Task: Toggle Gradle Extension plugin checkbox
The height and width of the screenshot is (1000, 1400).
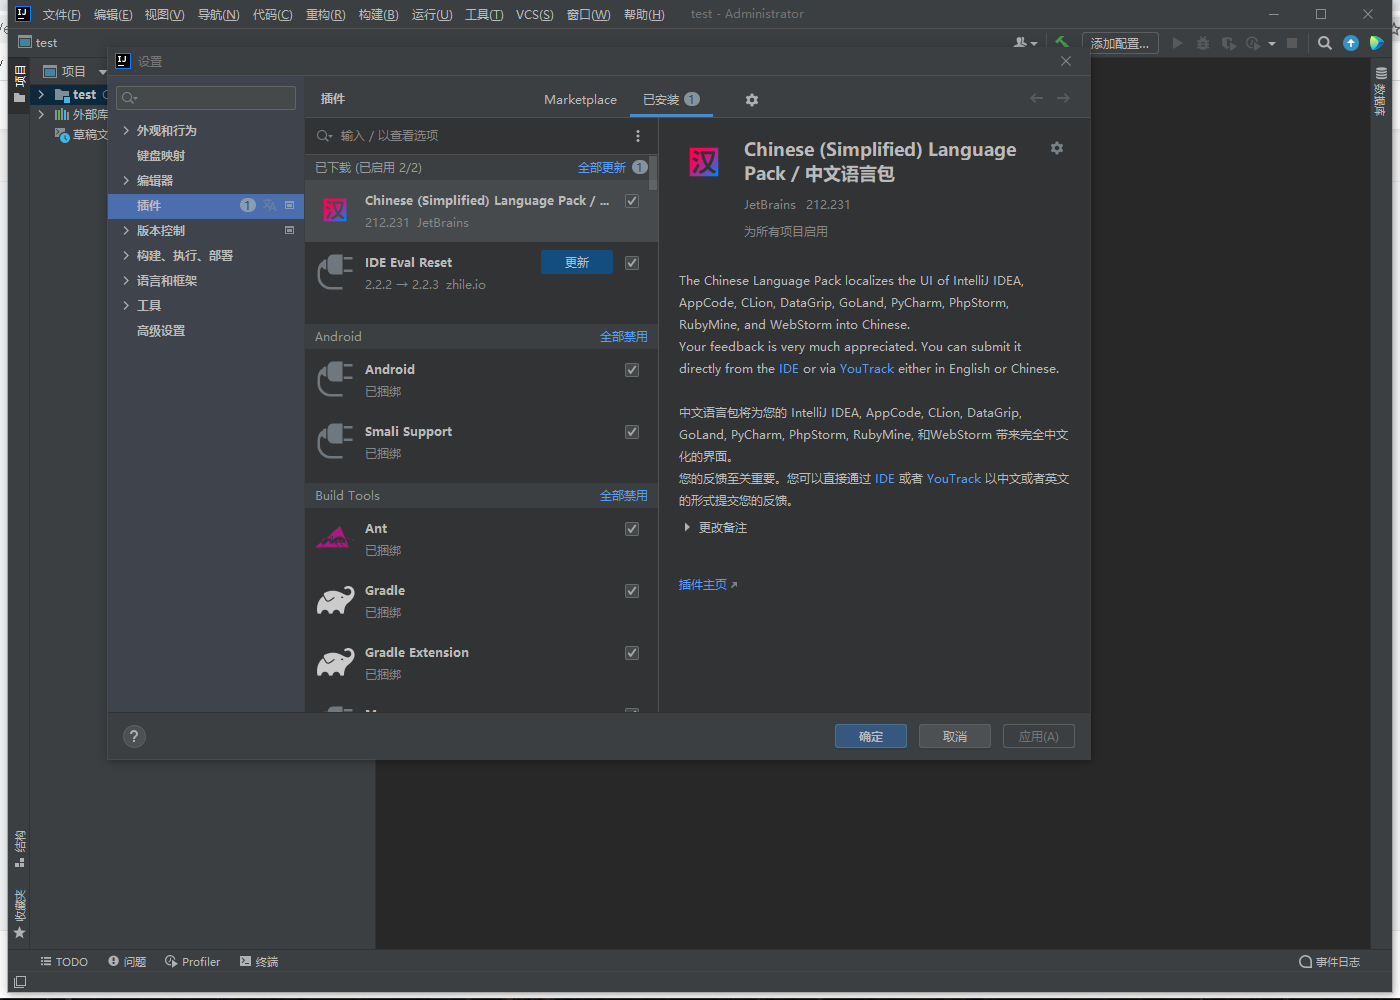Action: (632, 653)
